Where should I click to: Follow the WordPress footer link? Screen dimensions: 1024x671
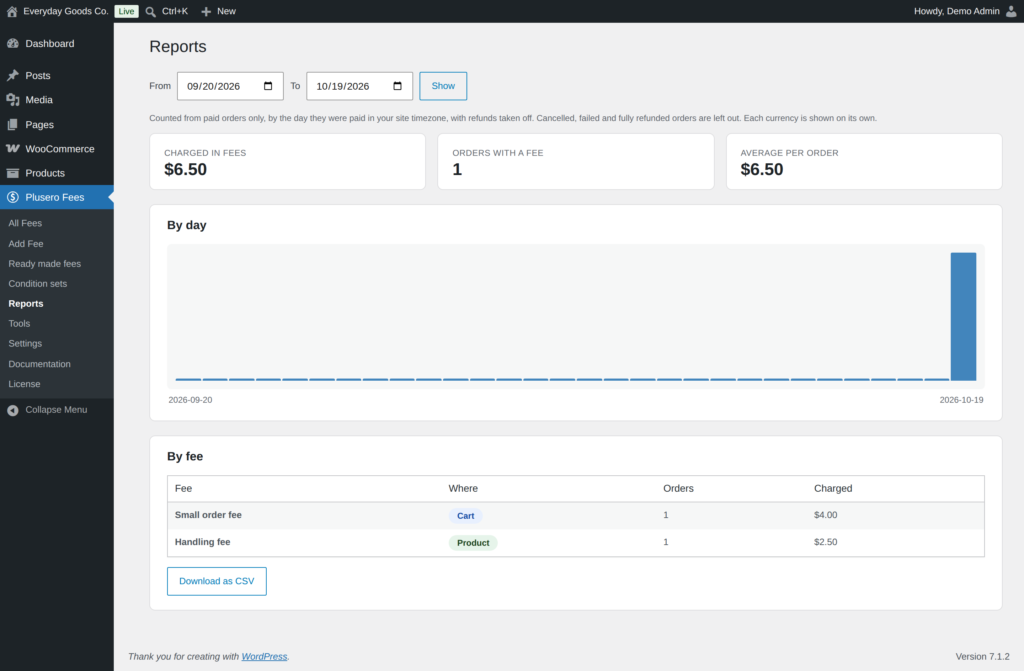(264, 656)
